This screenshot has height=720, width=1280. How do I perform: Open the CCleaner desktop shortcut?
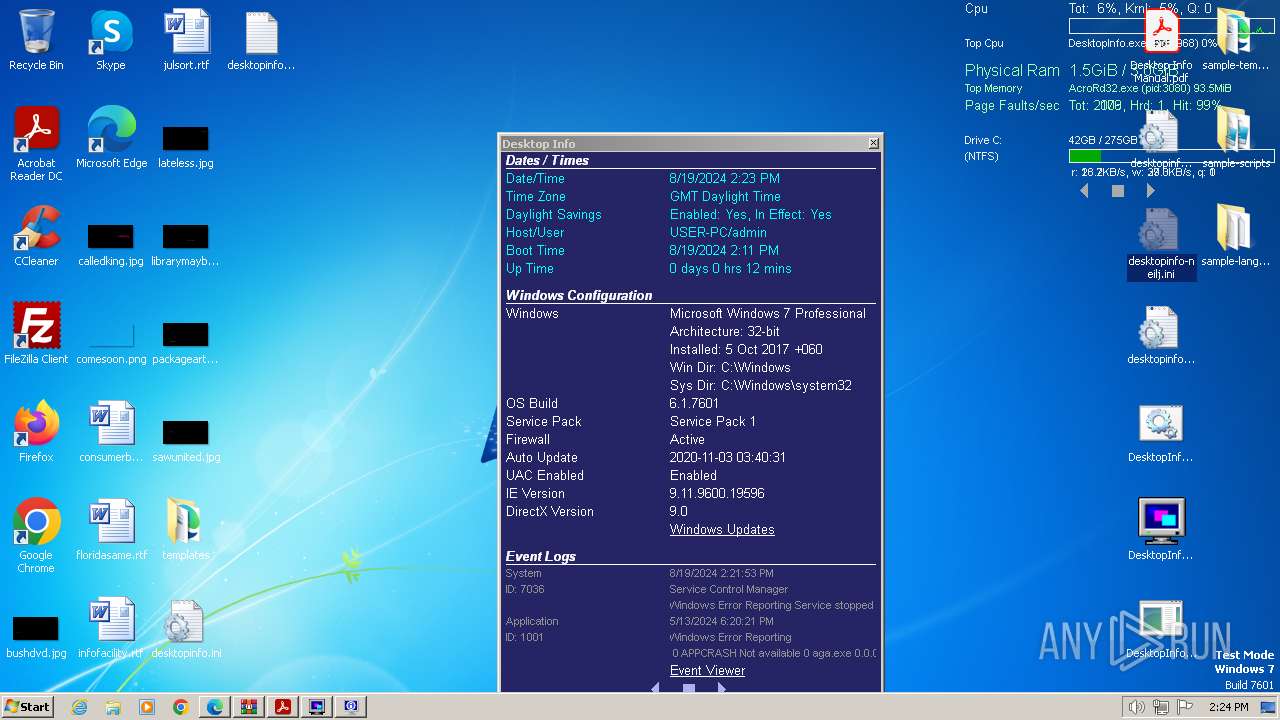(36, 235)
